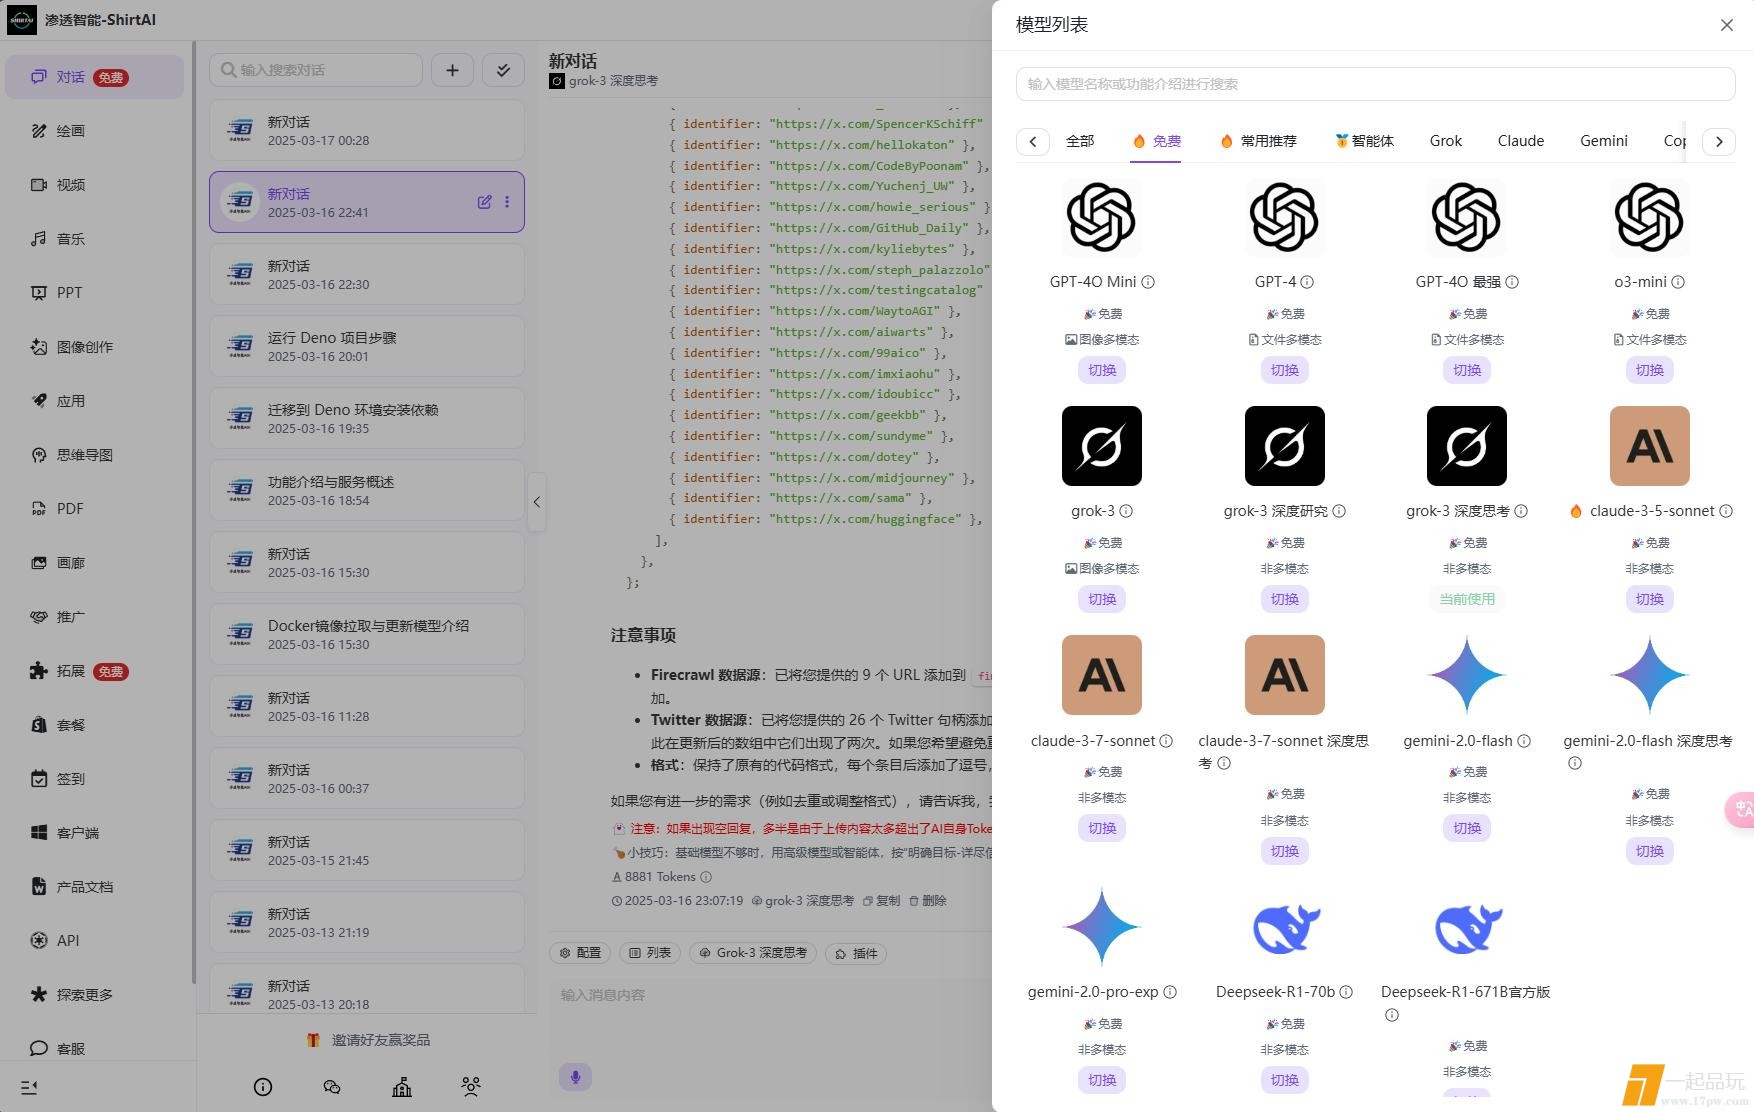Open the Docker镜像拉取与更新模型介绍 conversation
1754x1112 pixels.
(367, 634)
